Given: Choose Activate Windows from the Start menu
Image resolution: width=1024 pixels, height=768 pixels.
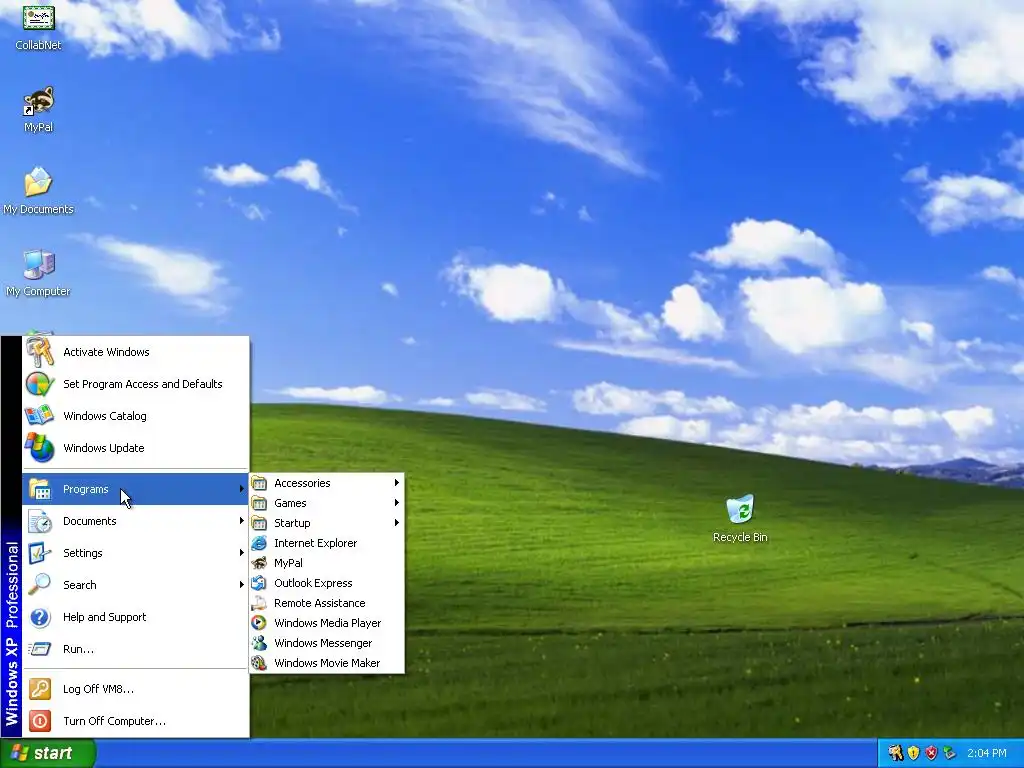Looking at the screenshot, I should [x=136, y=352].
